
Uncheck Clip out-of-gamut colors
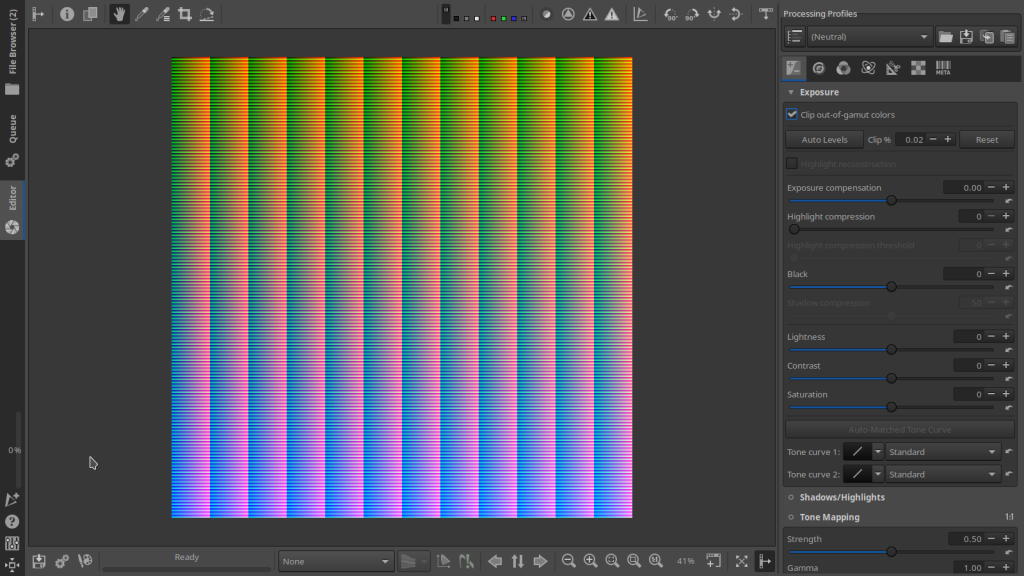pyautogui.click(x=792, y=114)
